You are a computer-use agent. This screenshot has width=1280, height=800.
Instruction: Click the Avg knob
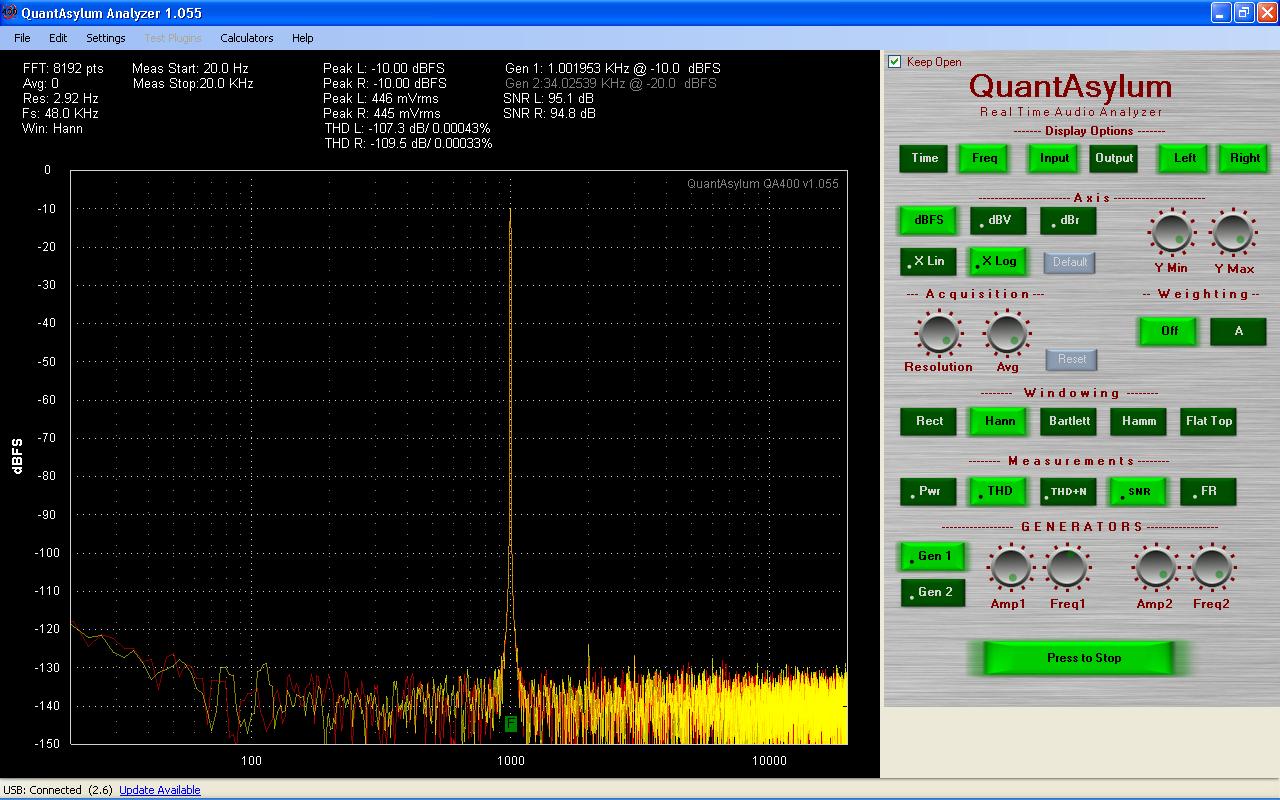click(1007, 333)
